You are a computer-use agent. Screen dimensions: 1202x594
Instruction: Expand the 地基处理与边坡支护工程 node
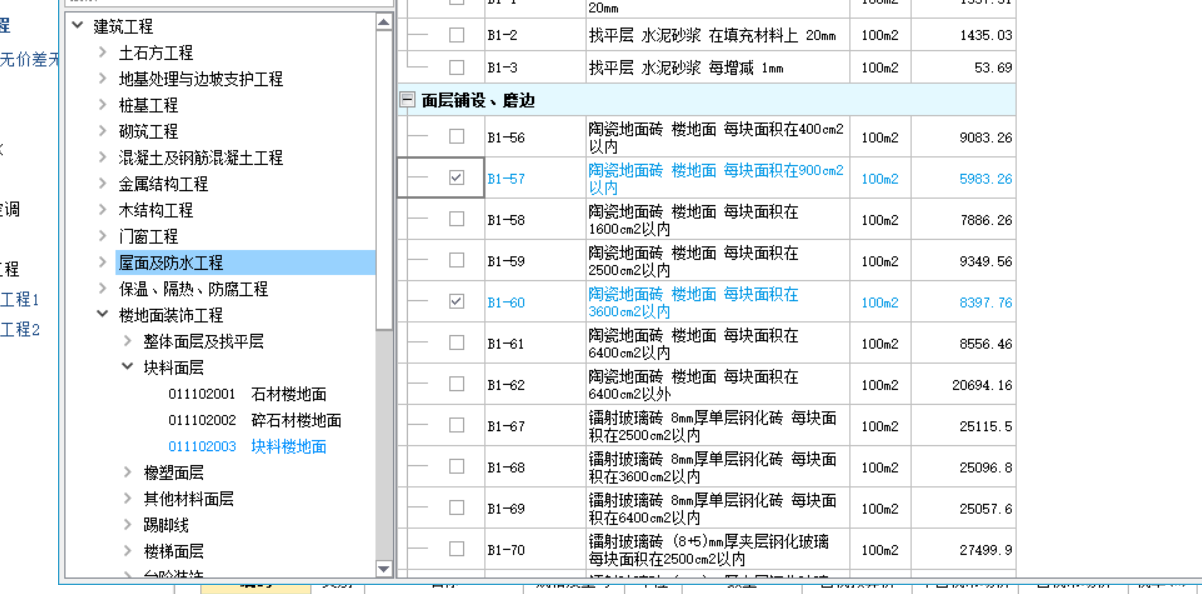(102, 78)
